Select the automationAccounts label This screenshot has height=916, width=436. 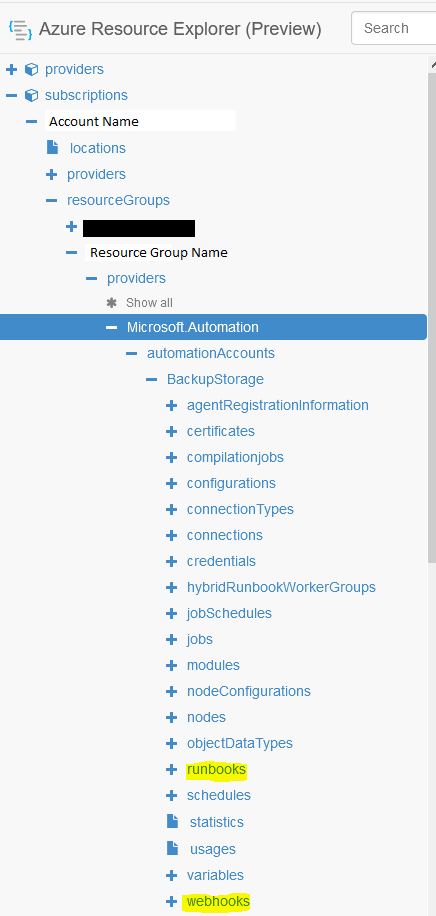point(210,353)
